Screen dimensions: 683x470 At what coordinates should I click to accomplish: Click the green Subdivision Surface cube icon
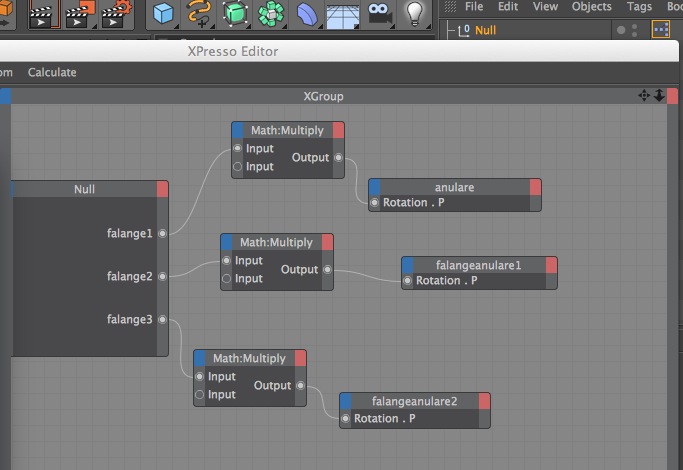click(x=235, y=13)
